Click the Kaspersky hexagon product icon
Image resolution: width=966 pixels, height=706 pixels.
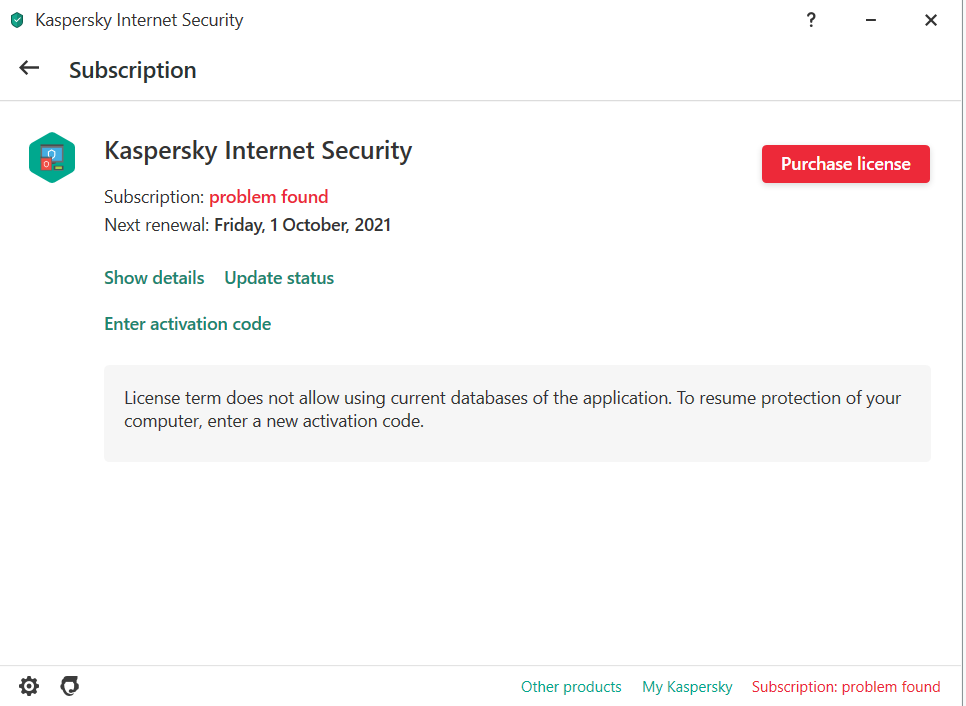click(x=52, y=158)
